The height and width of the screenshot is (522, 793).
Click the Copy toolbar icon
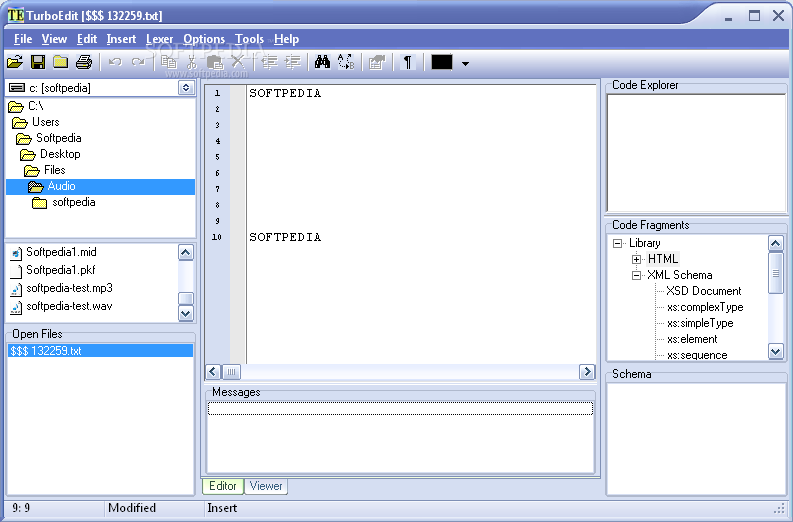point(168,62)
